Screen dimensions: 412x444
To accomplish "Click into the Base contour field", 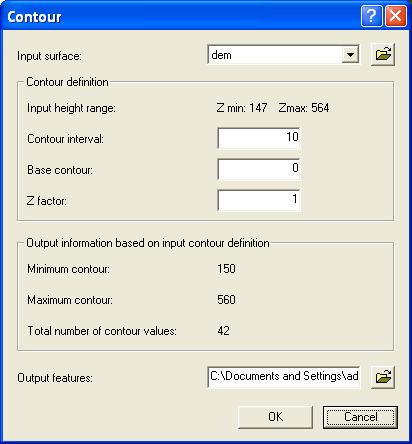I will tap(259, 169).
